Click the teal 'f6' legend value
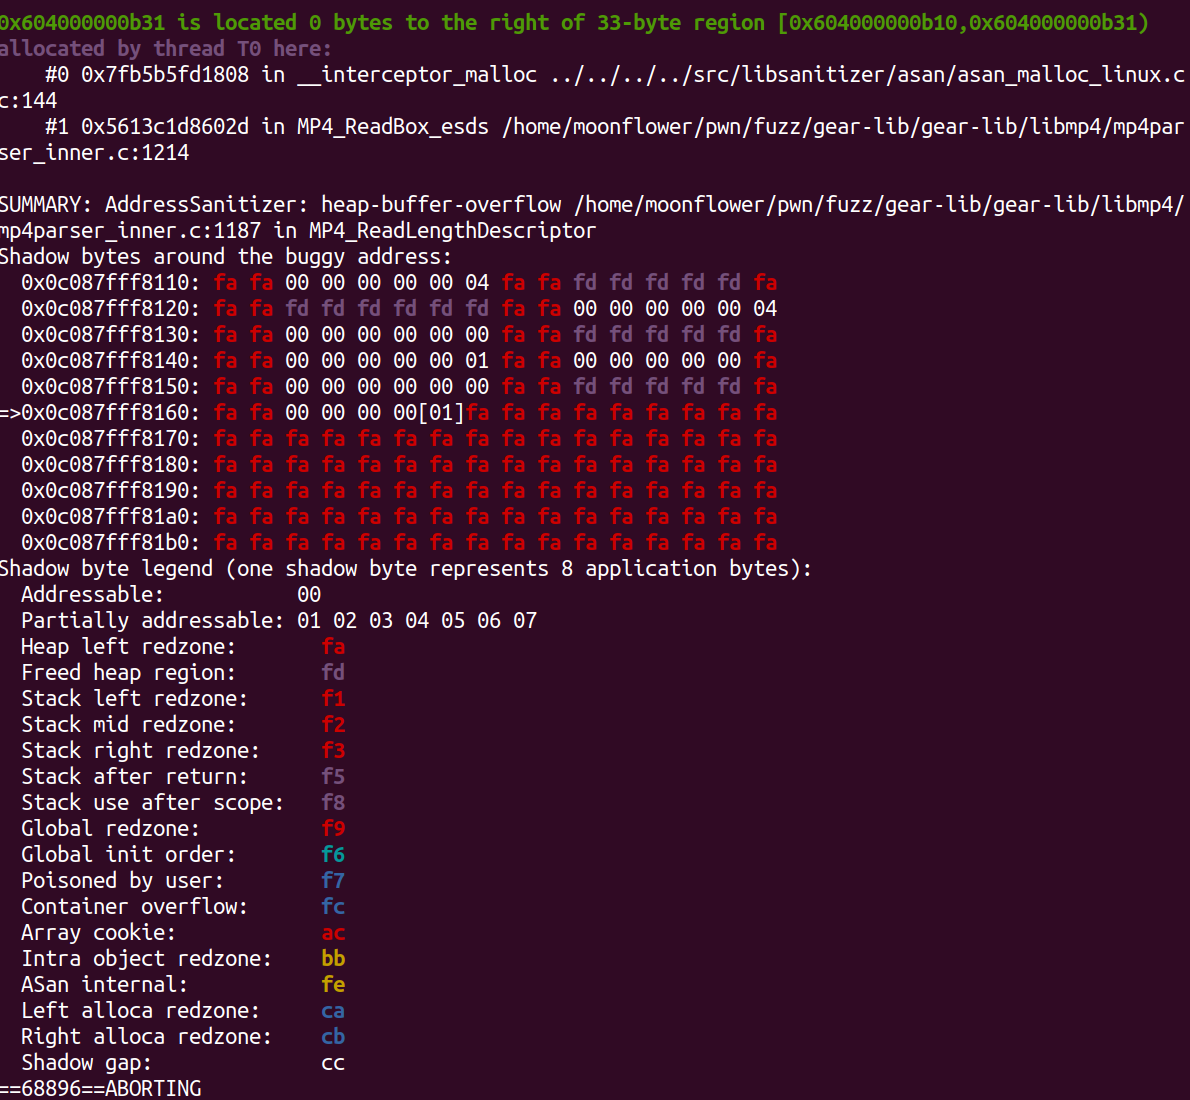 (333, 855)
